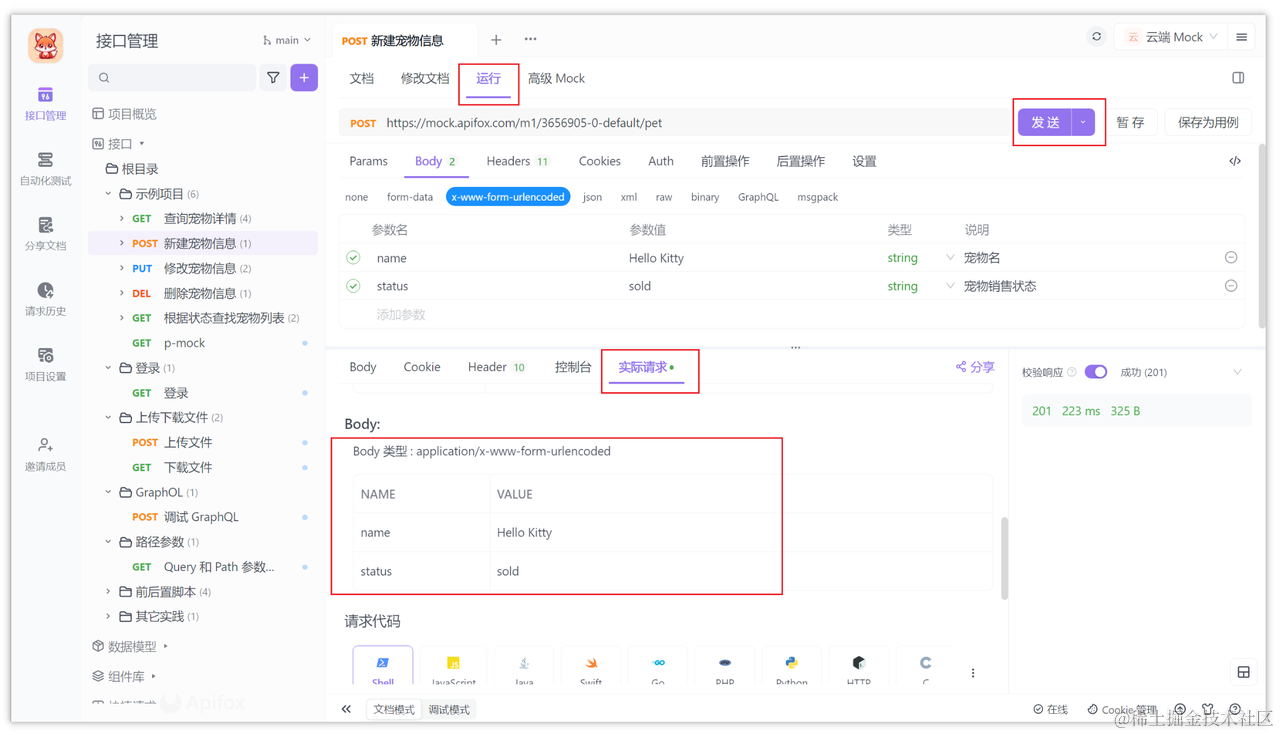Open 接口管理 in the left sidebar
Viewport: 1280px width, 735px height.
(45, 104)
